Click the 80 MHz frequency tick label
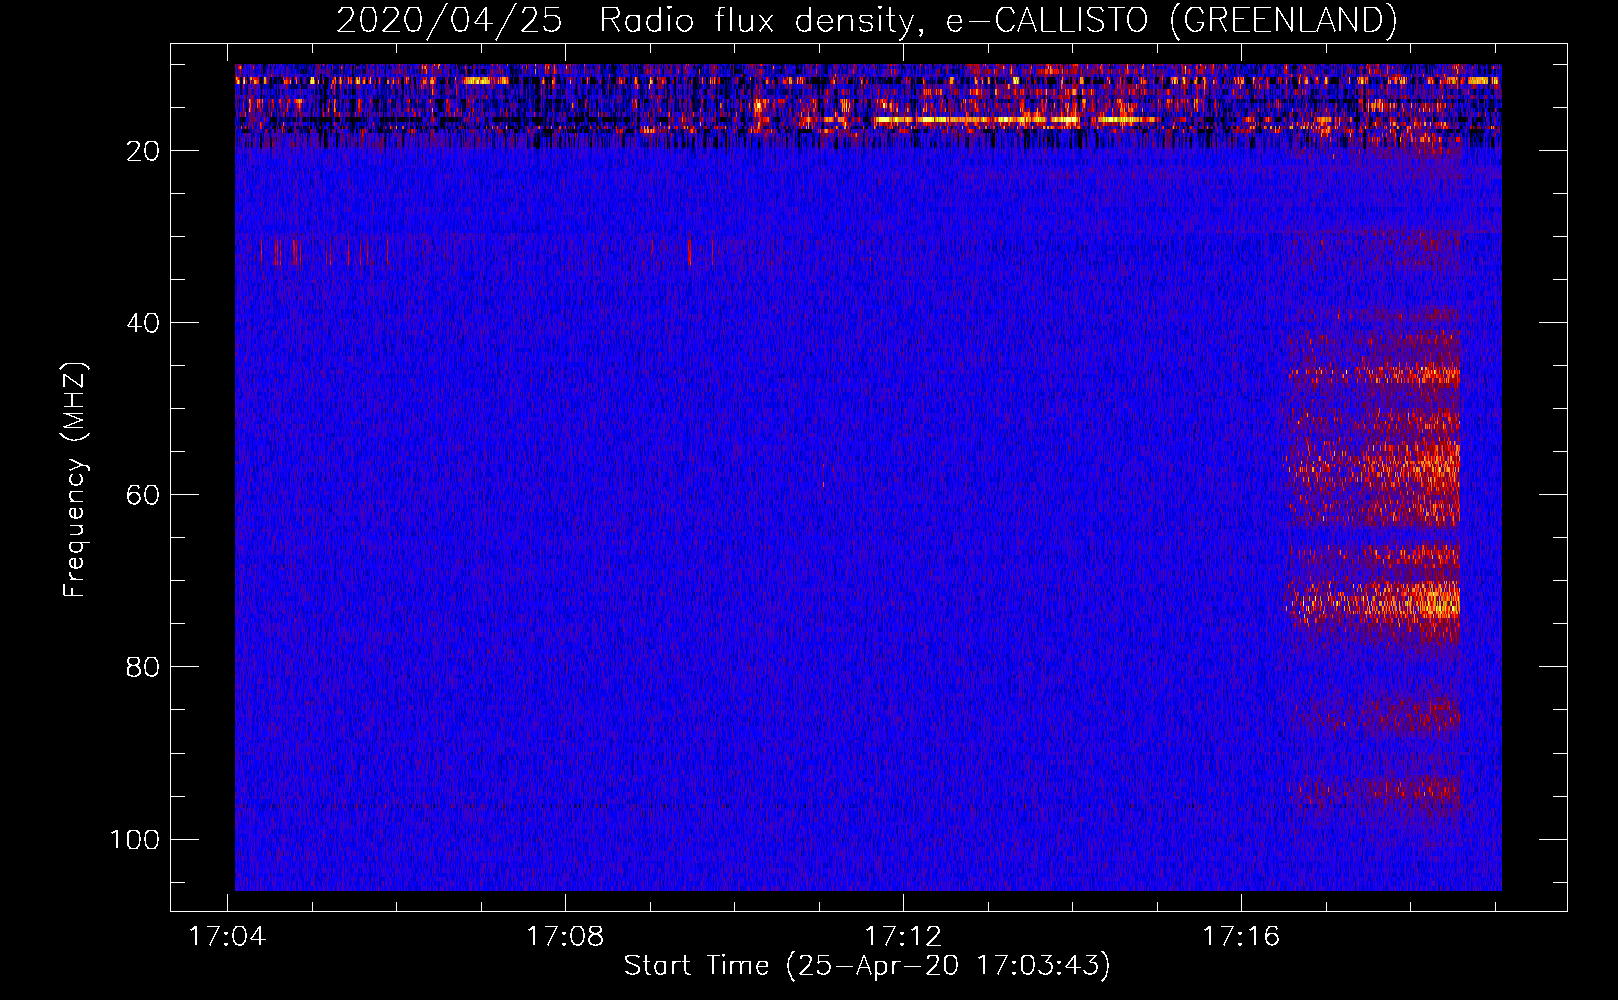1618x1000 pixels. (143, 667)
